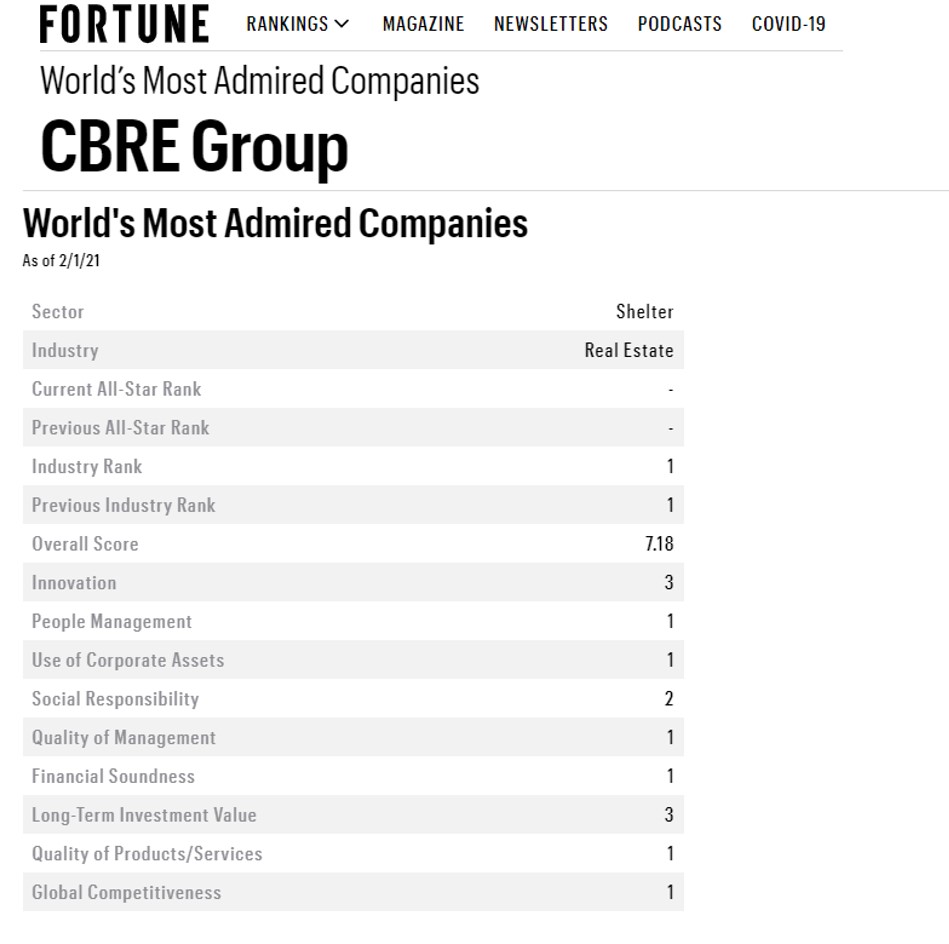Open the NEWSLETTERS section
Image resolution: width=949 pixels, height=944 pixels.
(550, 24)
